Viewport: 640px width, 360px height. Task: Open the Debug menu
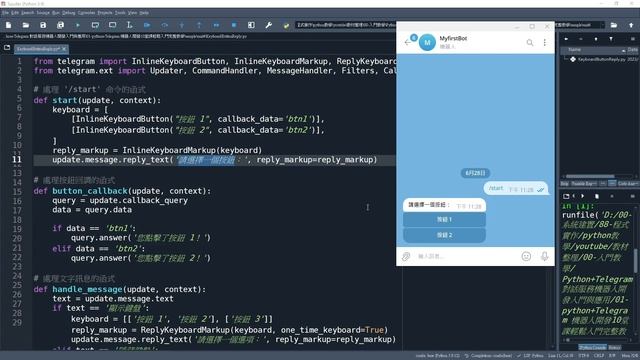pyautogui.click(x=69, y=13)
